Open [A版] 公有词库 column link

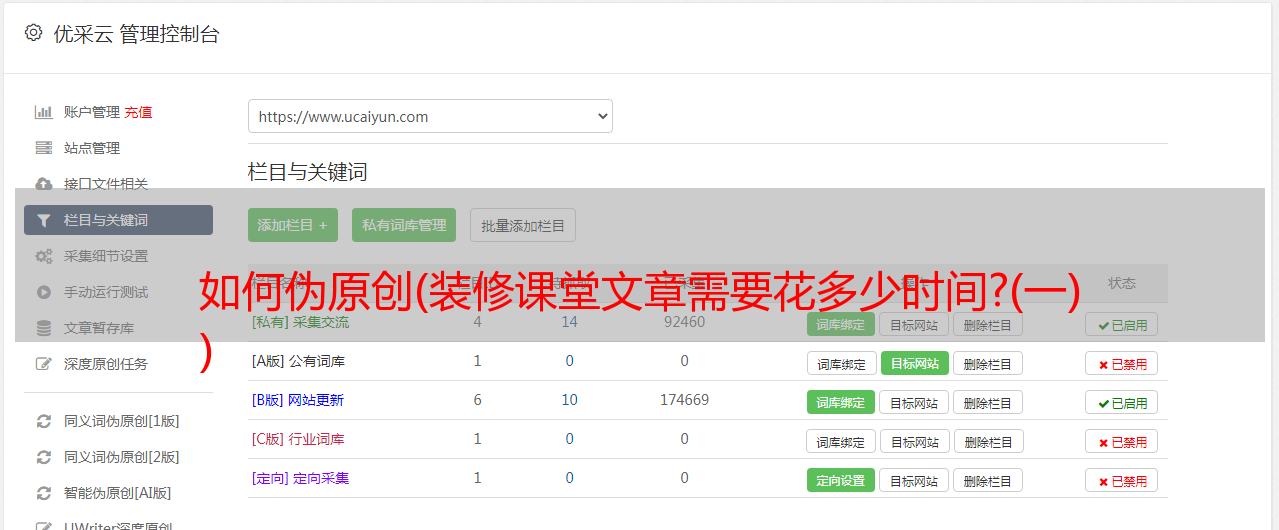pos(298,361)
